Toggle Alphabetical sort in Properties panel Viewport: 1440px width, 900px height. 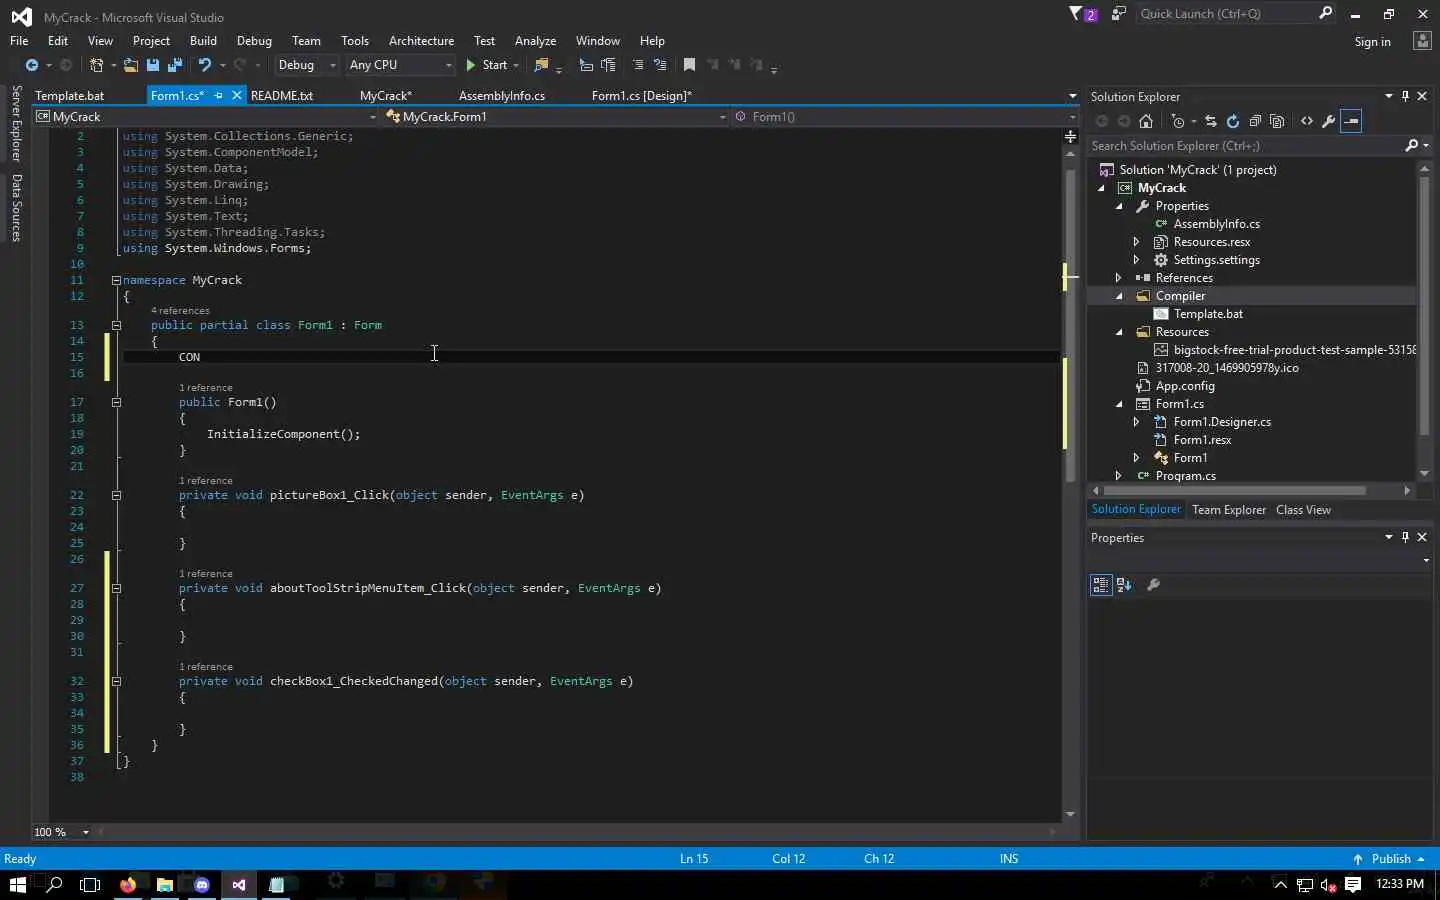tap(1124, 585)
